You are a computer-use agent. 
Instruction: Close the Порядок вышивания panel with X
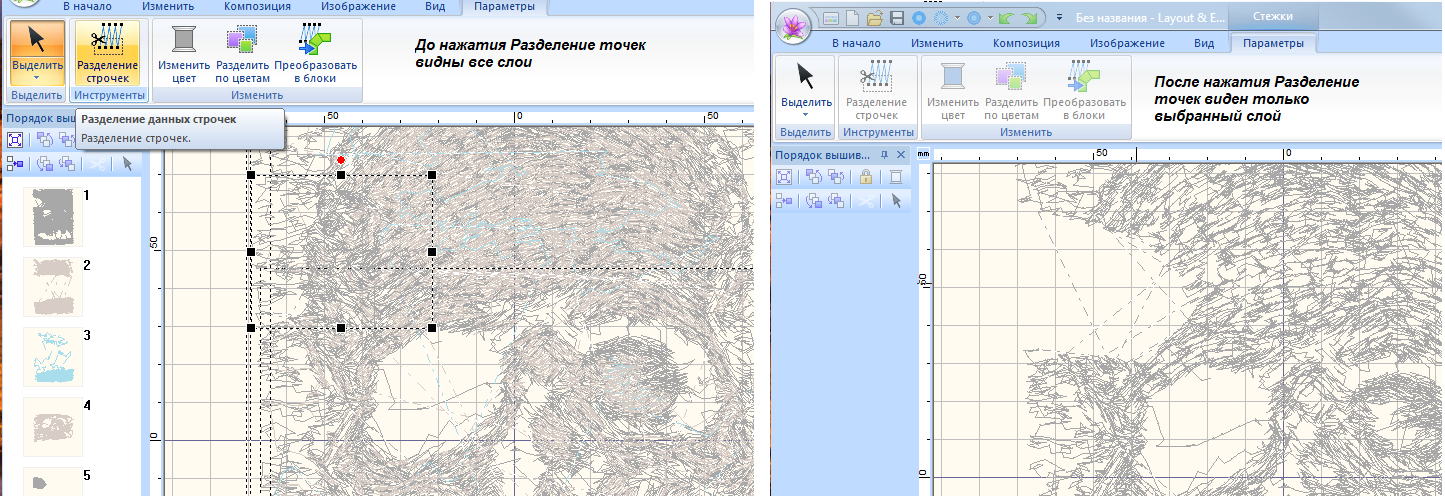point(901,155)
